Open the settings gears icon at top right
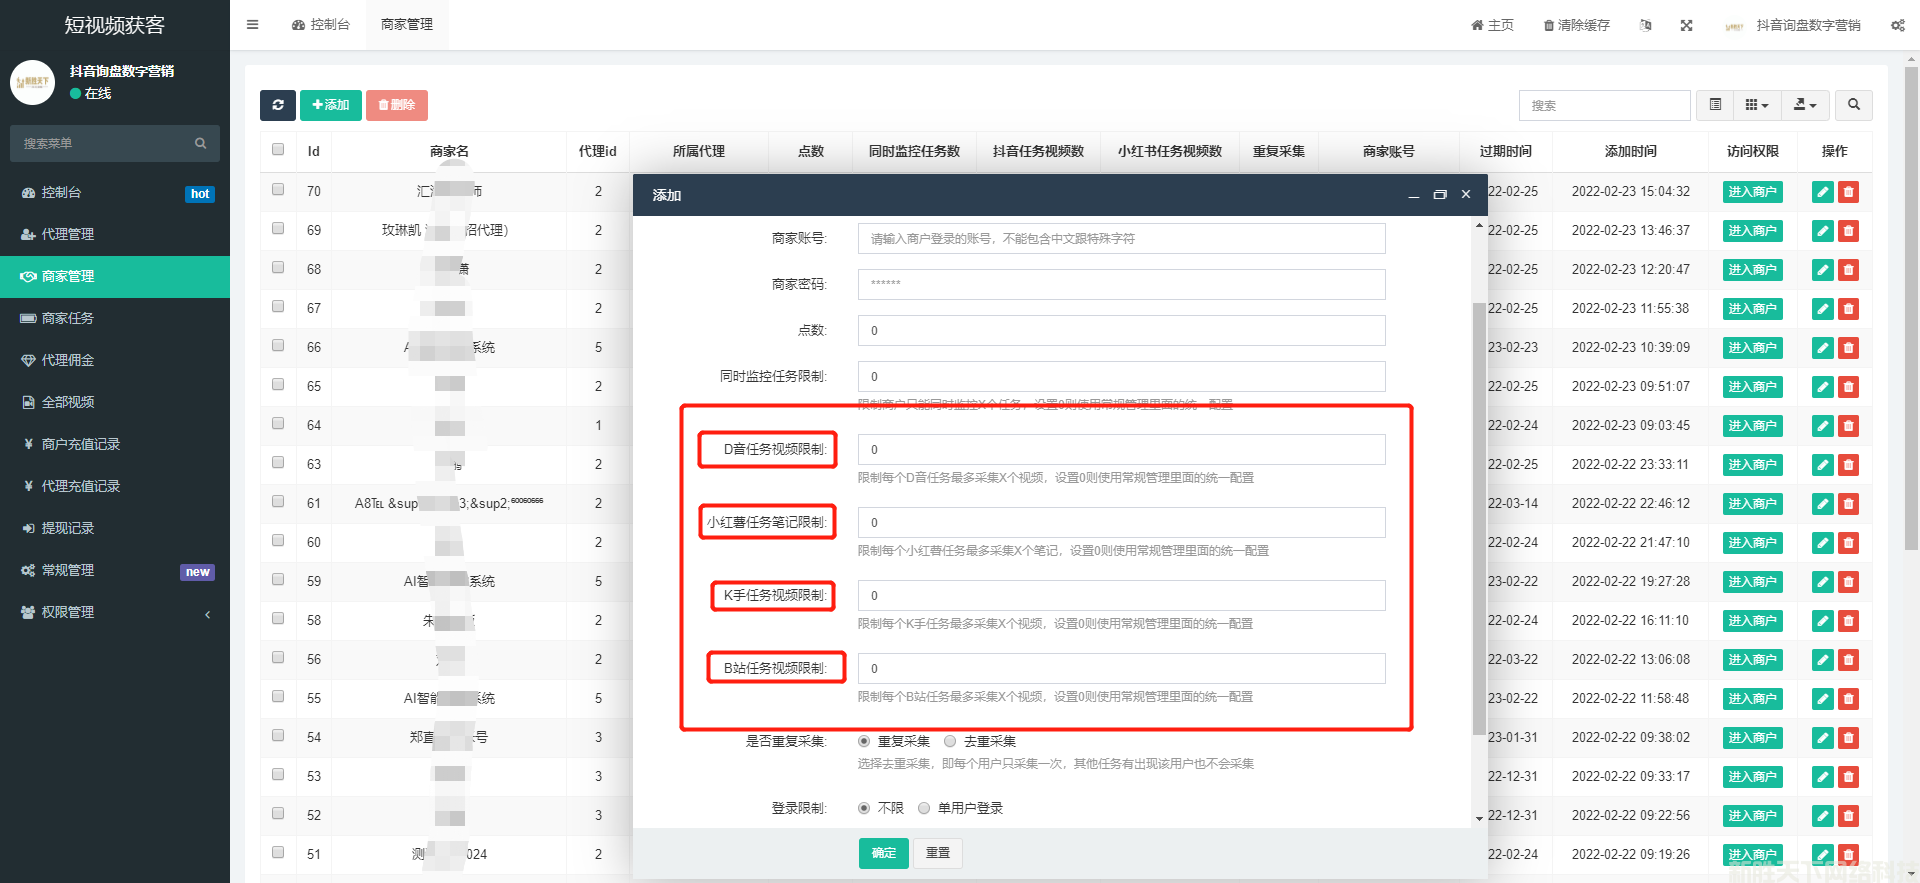The width and height of the screenshot is (1920, 883). point(1897,25)
